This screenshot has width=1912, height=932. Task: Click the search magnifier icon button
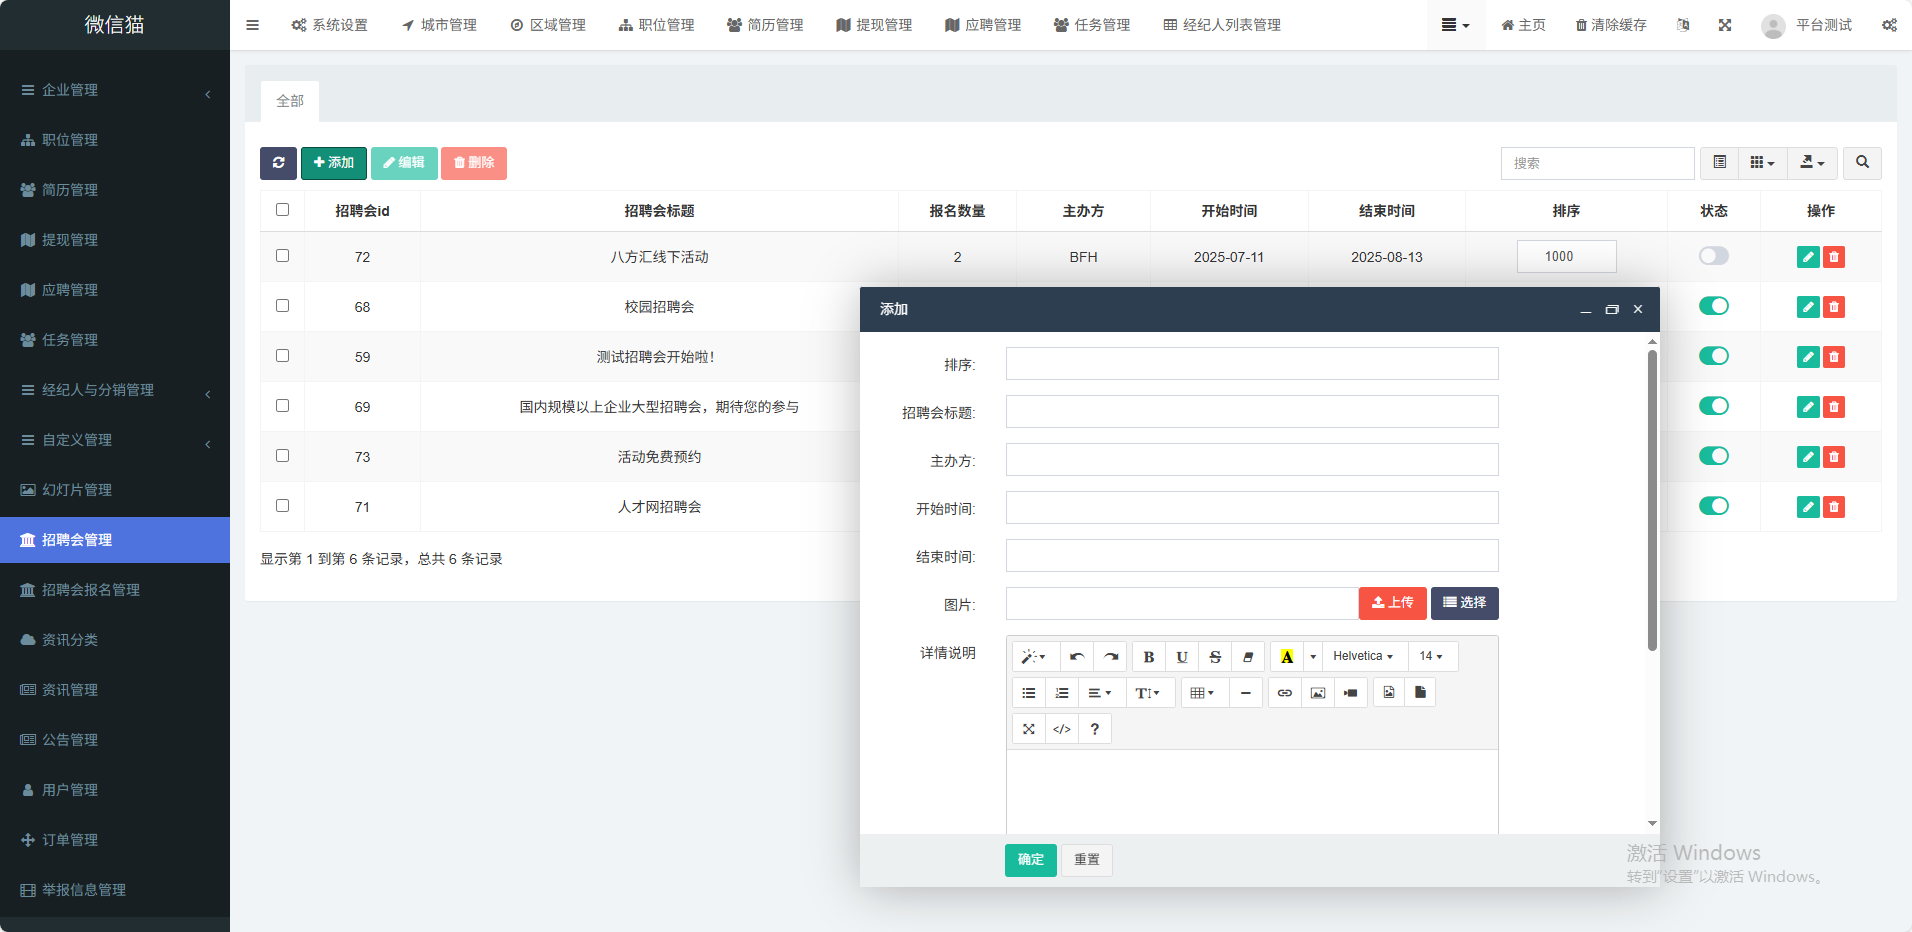(1862, 163)
